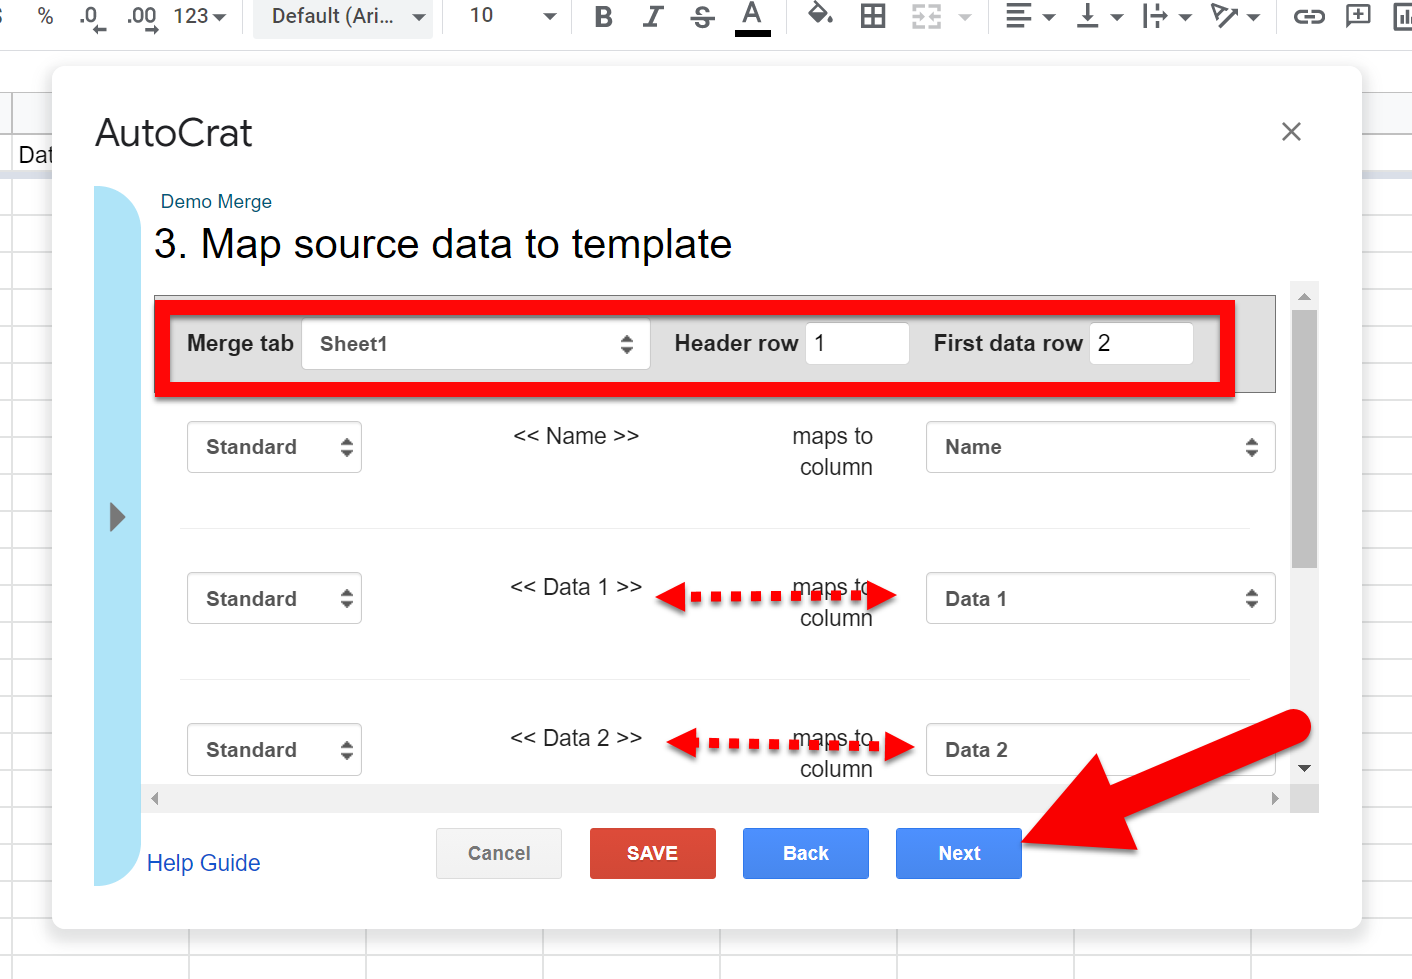1412x979 pixels.
Task: Go Back to the previous step
Action: click(x=806, y=853)
